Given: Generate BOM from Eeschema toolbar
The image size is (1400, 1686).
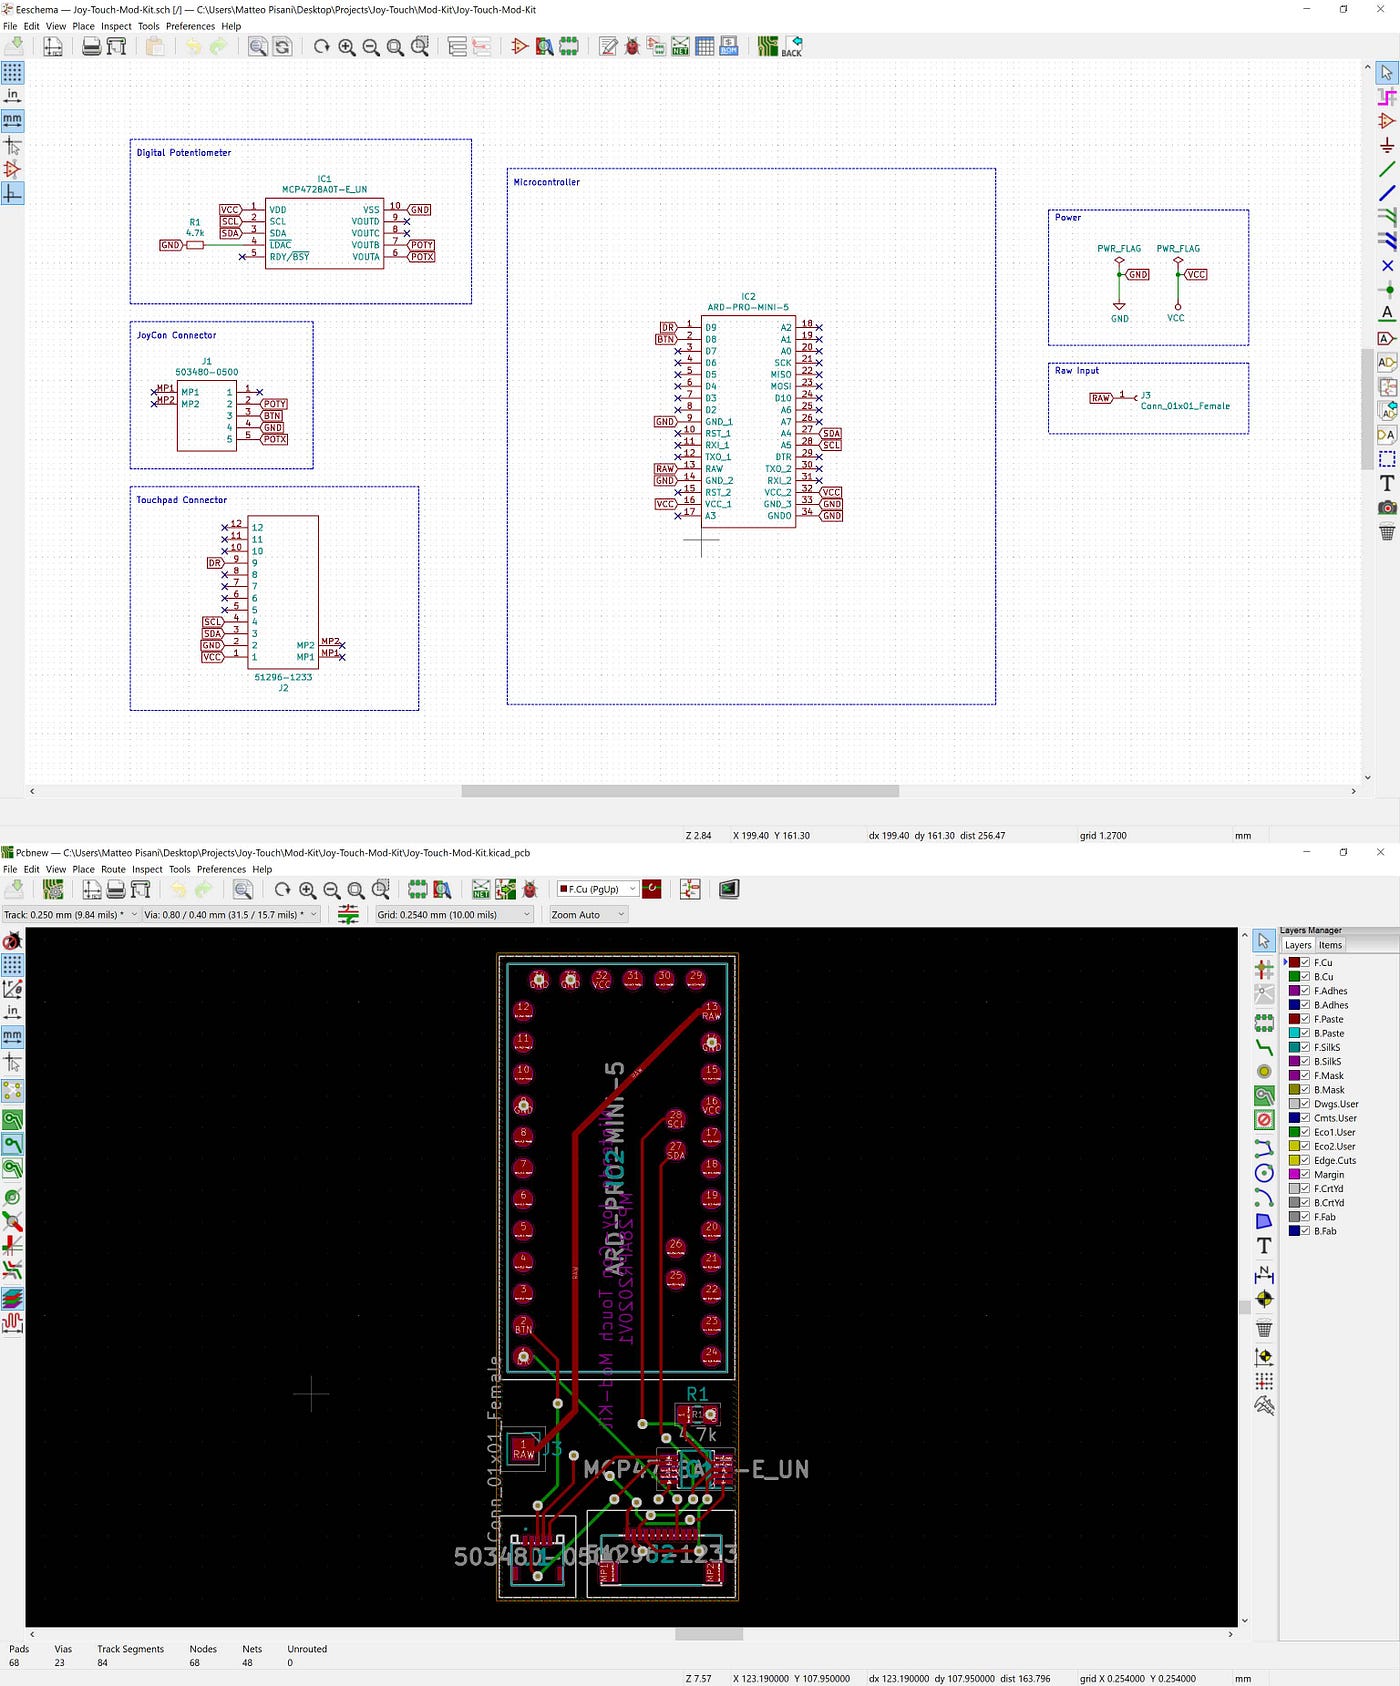Looking at the screenshot, I should [729, 47].
